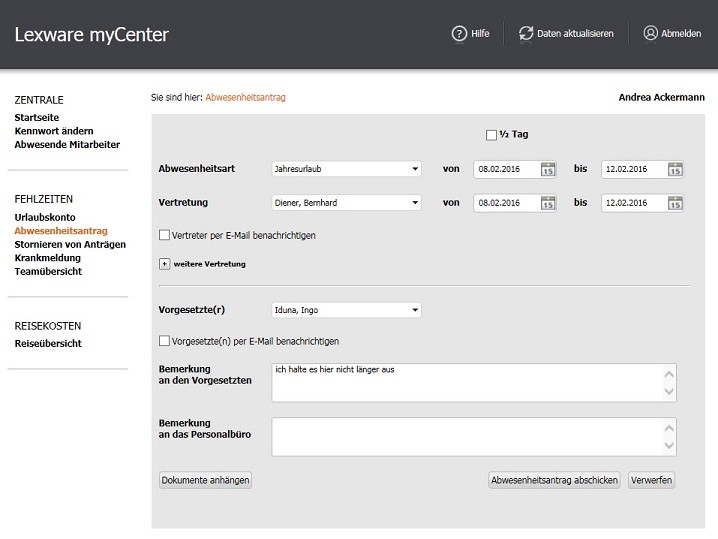Open Teamübersicht in the sidebar
Viewport: 718px width, 539px height.
point(48,272)
